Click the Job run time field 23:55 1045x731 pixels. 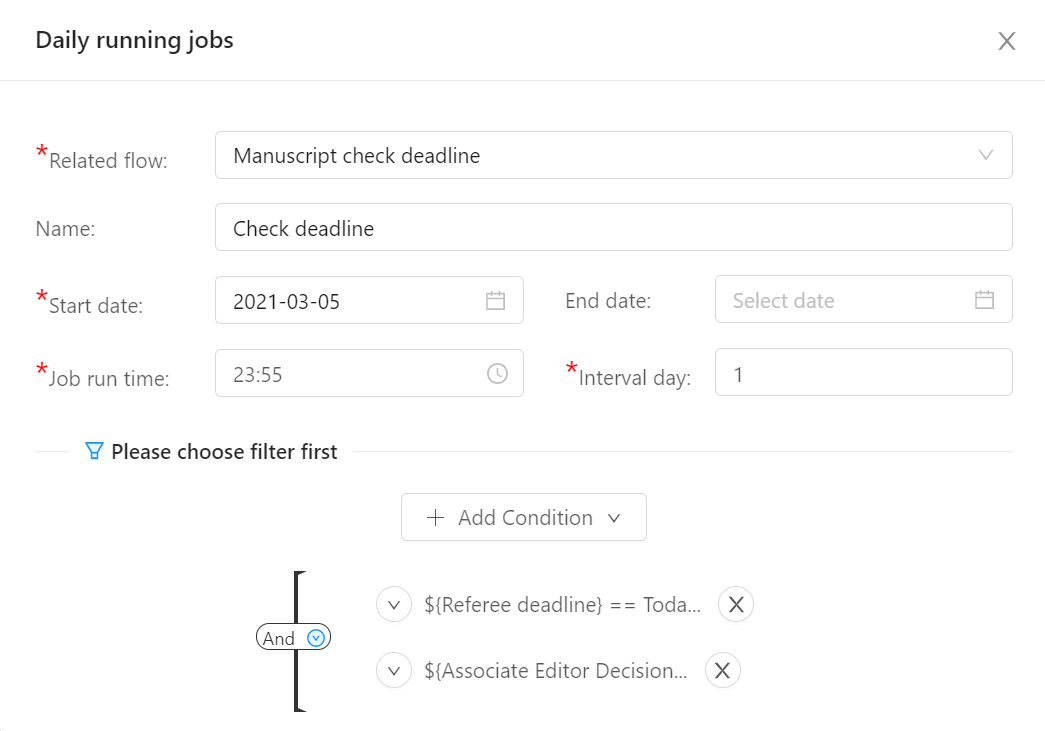coord(369,373)
